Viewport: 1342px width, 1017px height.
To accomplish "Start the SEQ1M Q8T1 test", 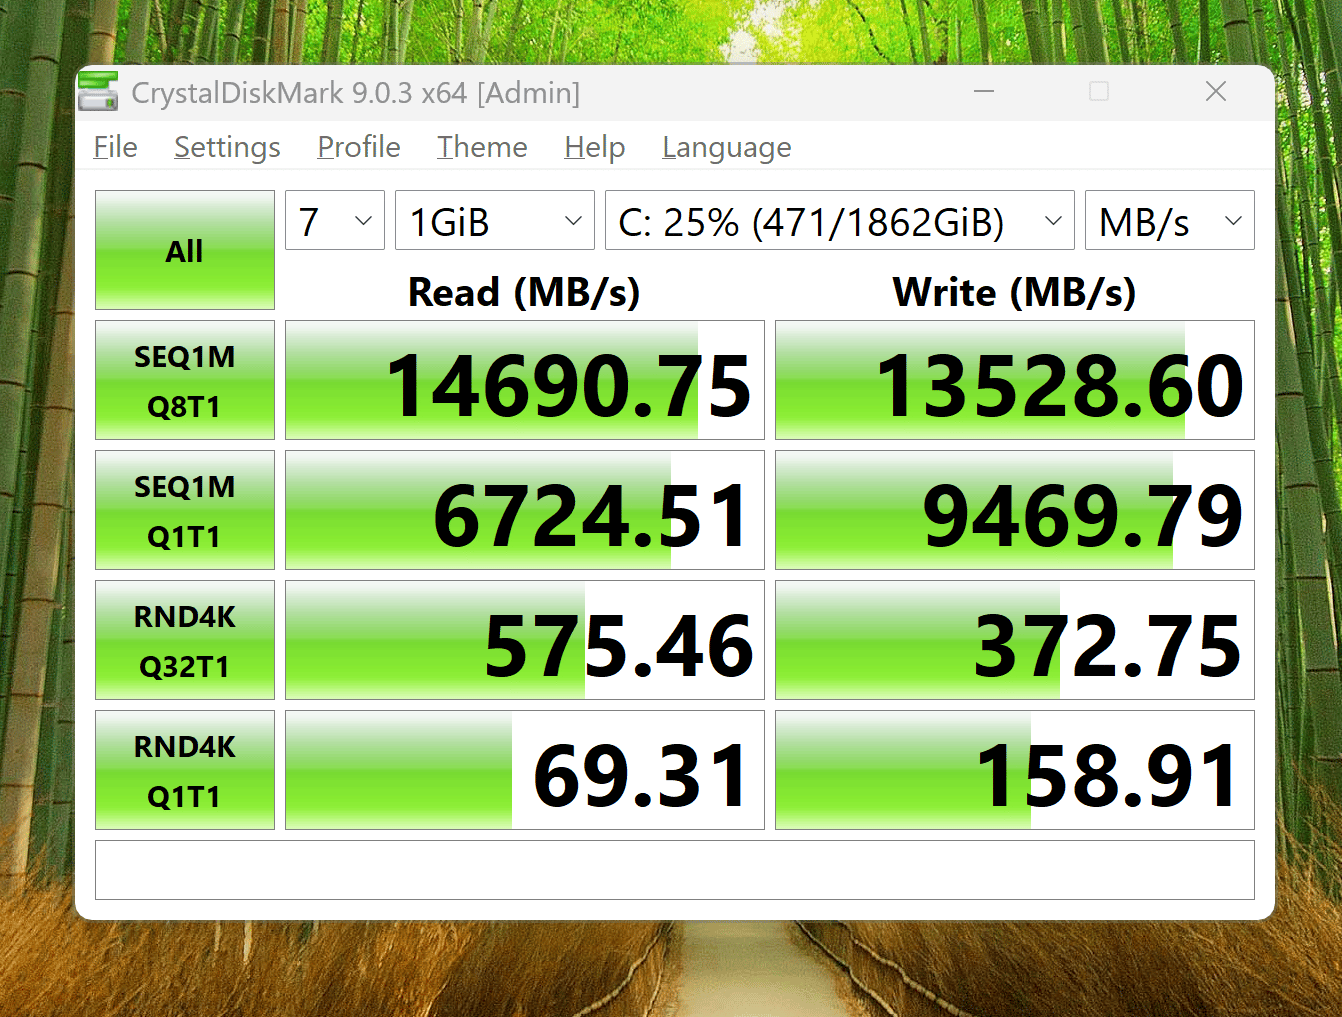I will point(185,380).
